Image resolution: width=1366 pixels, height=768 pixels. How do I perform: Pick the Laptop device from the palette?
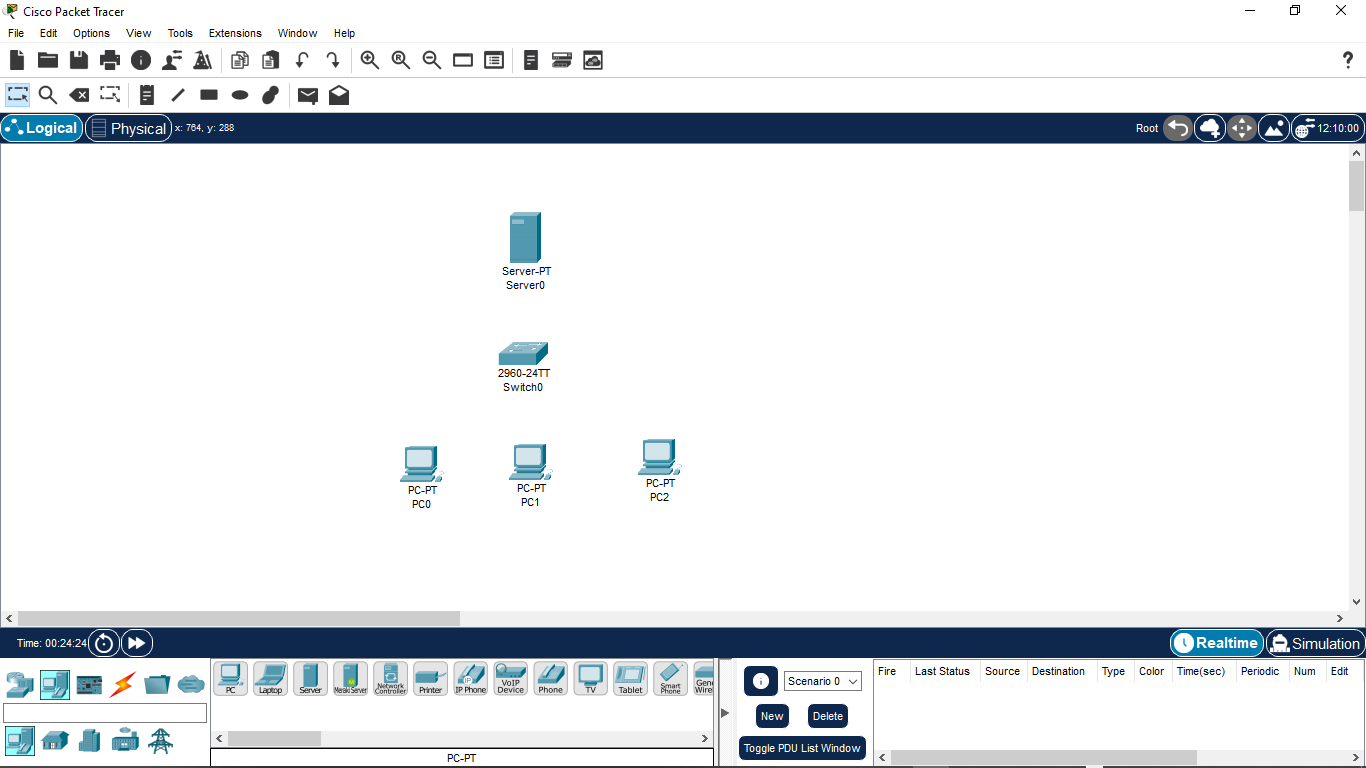(x=270, y=678)
